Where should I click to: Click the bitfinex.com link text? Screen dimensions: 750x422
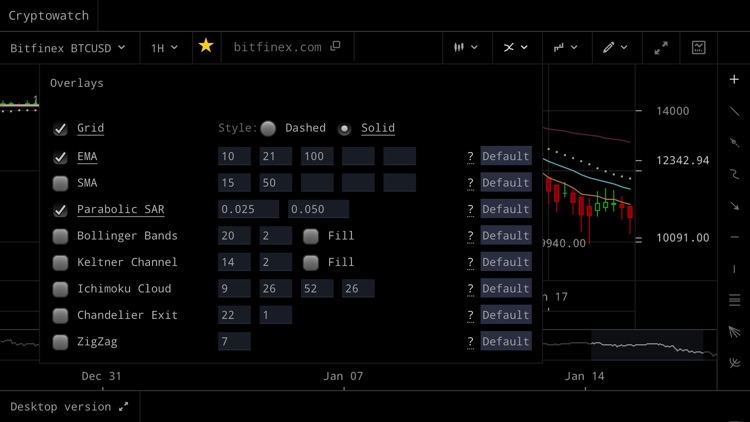(x=277, y=47)
